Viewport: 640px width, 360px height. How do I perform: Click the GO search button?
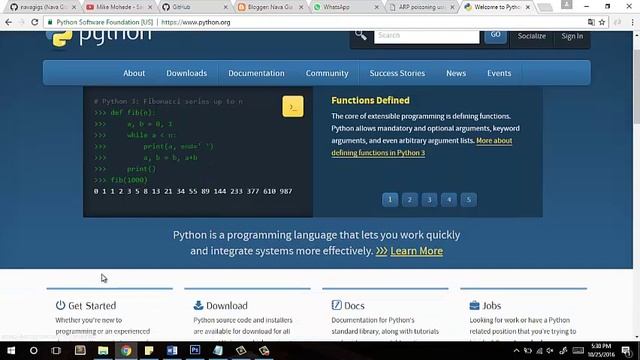pos(496,36)
